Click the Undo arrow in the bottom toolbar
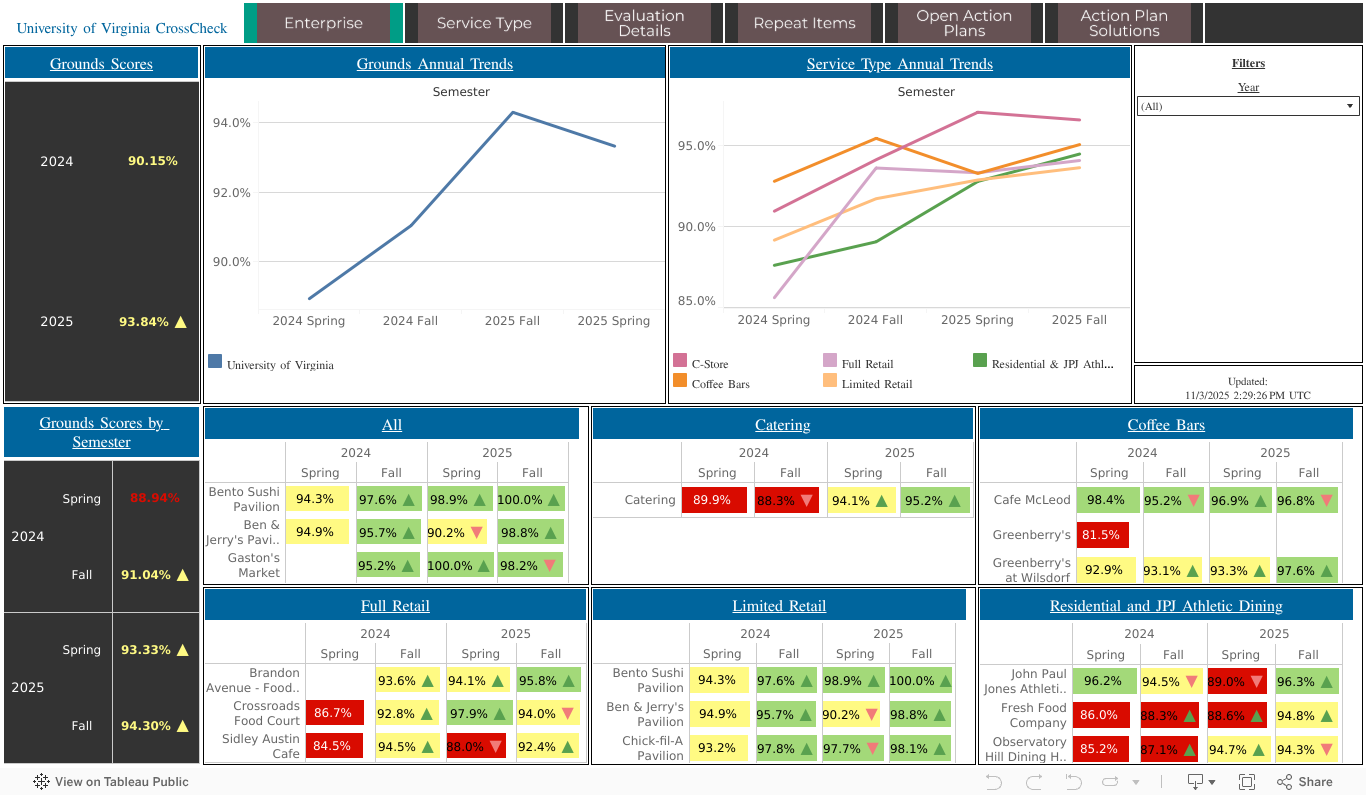The height and width of the screenshot is (795, 1366). [994, 781]
